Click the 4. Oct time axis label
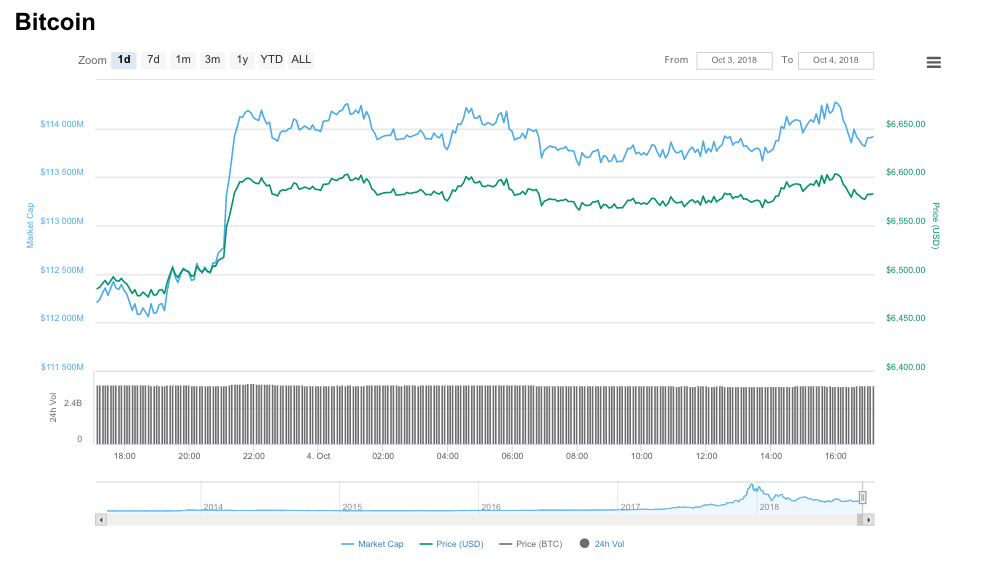Screen dimensions: 986x588 coord(318,456)
